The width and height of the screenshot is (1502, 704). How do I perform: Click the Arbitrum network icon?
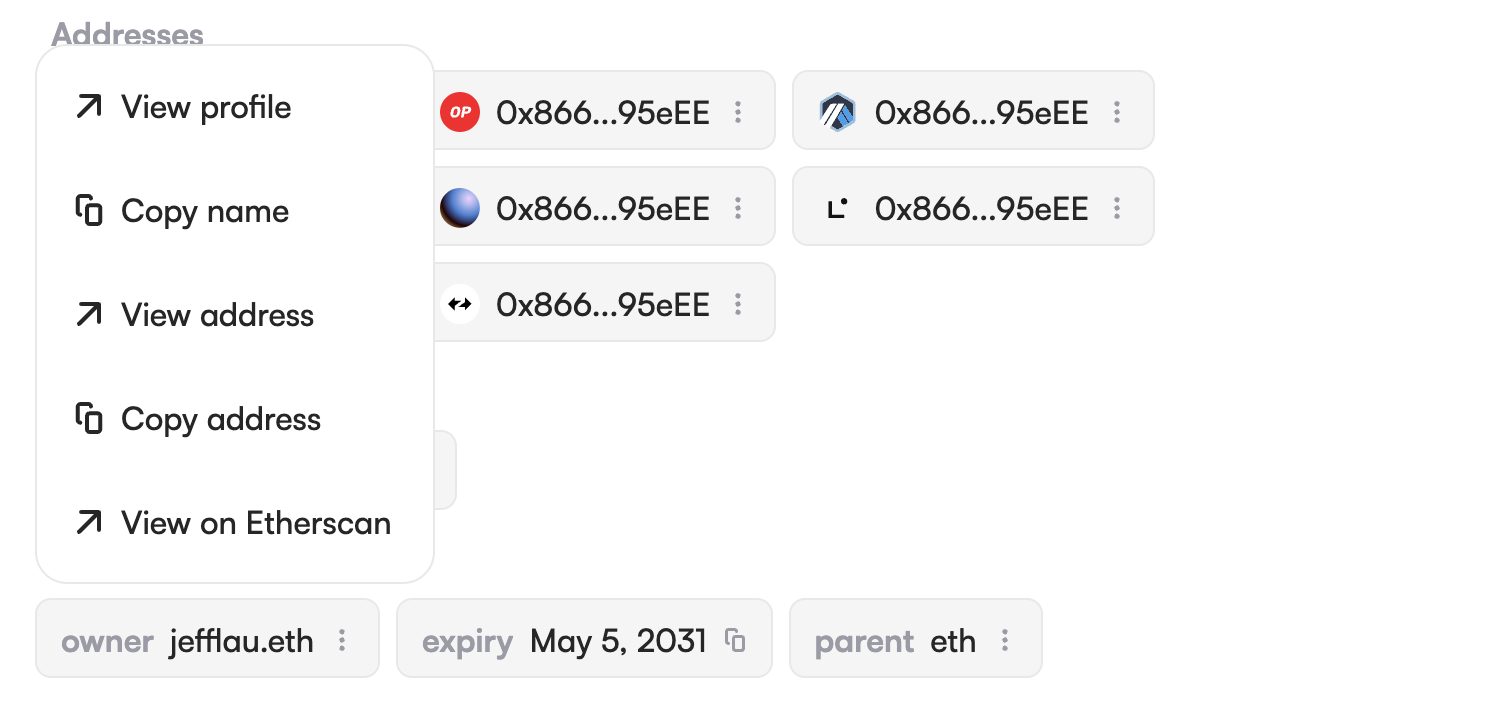(837, 112)
